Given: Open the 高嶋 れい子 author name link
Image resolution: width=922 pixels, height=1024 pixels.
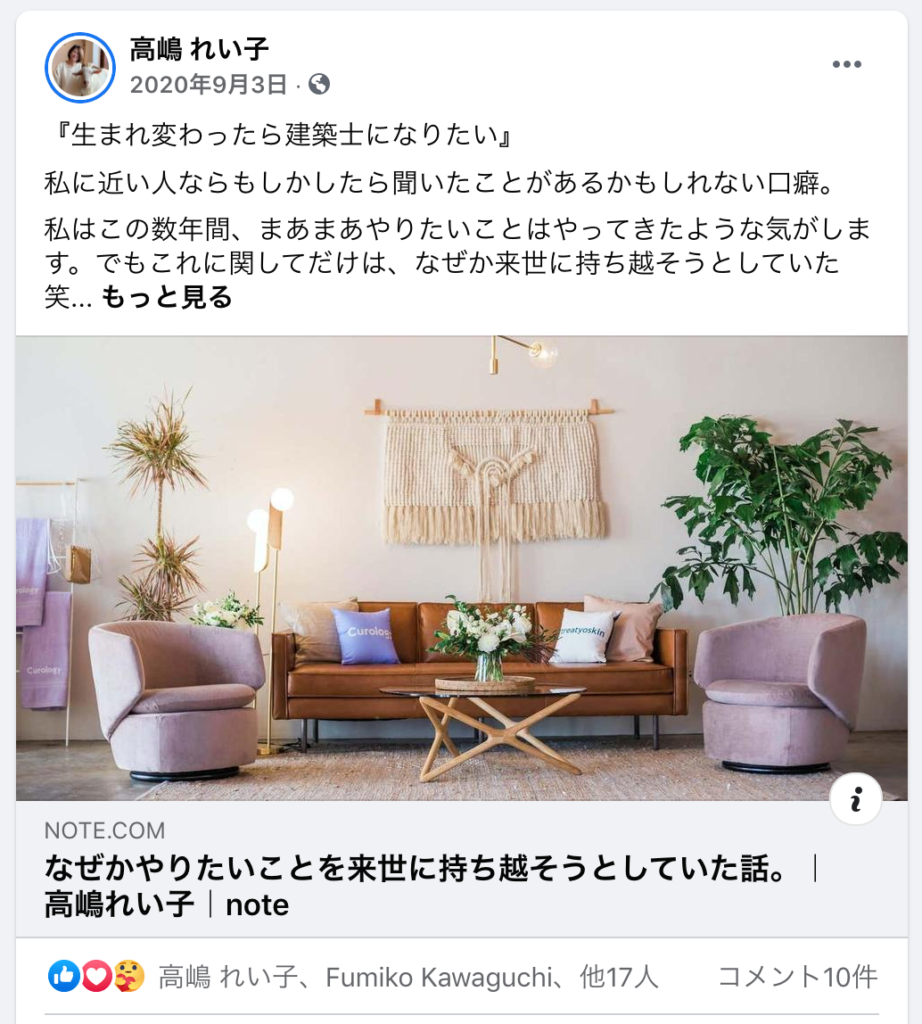Looking at the screenshot, I should (199, 49).
